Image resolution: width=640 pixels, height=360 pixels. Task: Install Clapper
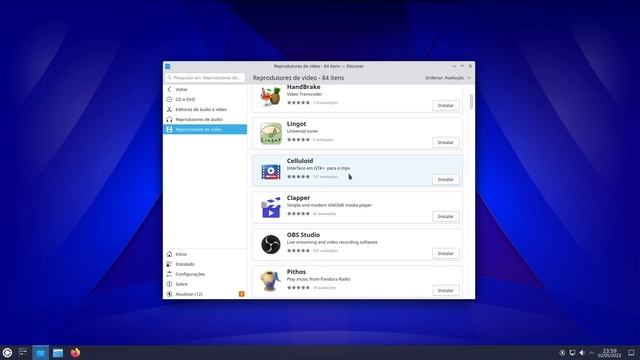tap(445, 216)
